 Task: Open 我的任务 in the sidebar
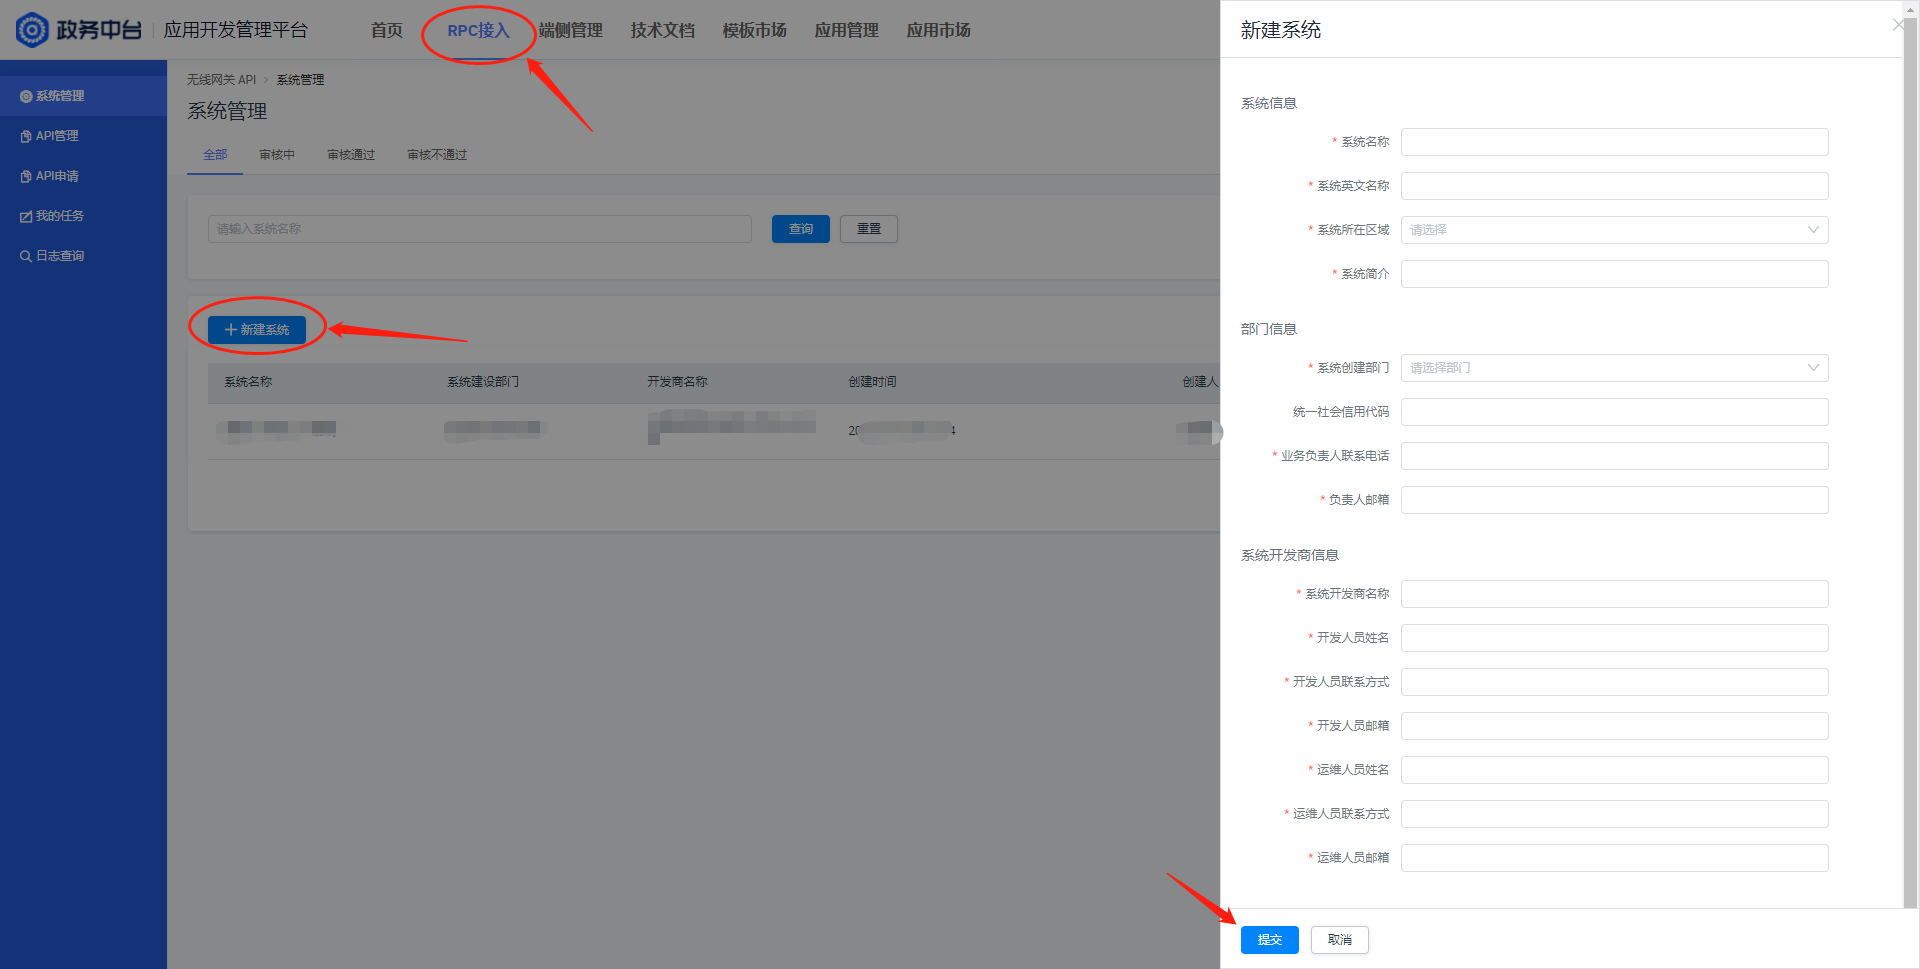pyautogui.click(x=83, y=216)
